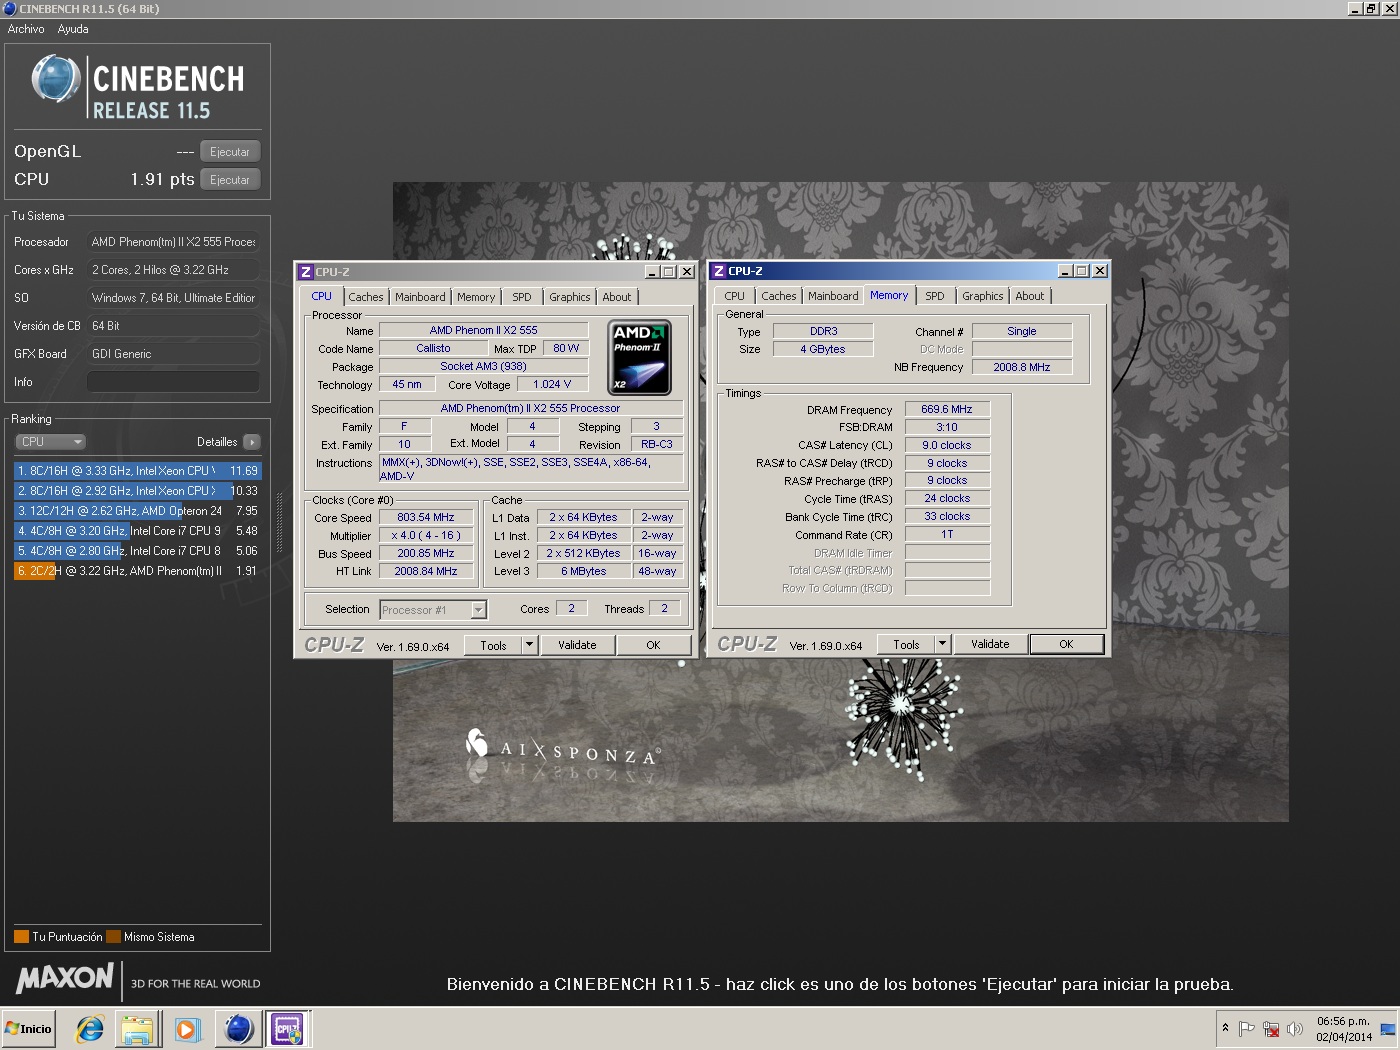
Task: Select ranking row 4 Intel Core i7 3.20 GHz
Action: click(138, 530)
